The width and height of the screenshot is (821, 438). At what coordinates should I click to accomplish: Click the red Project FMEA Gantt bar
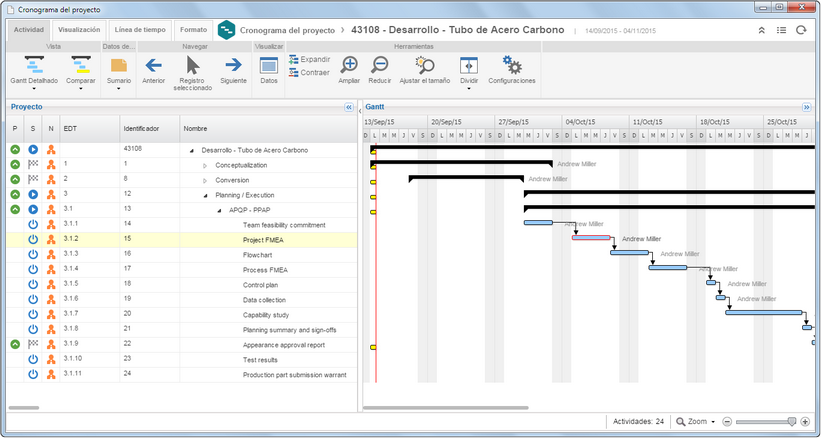pos(591,238)
